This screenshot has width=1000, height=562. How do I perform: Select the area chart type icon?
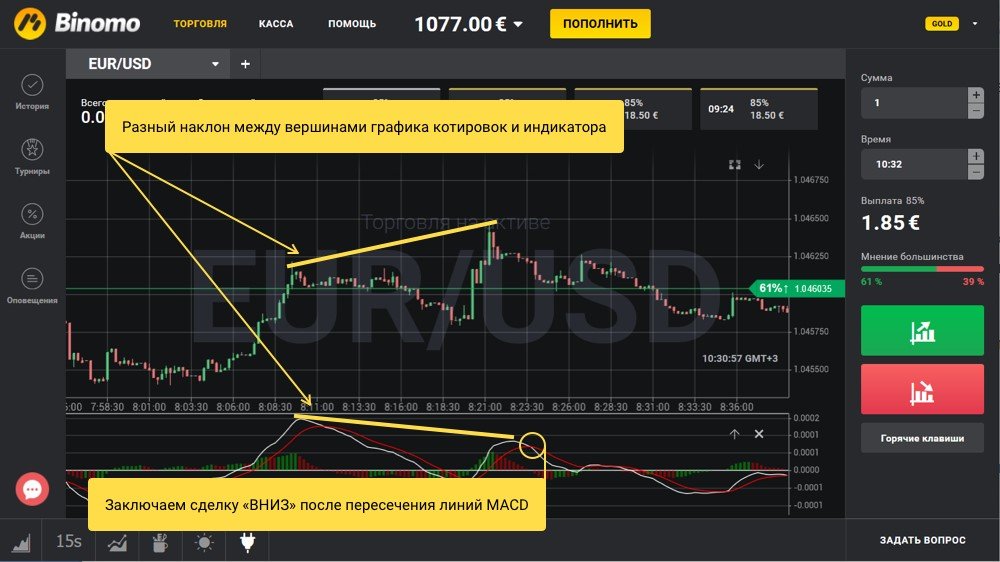pos(21,542)
